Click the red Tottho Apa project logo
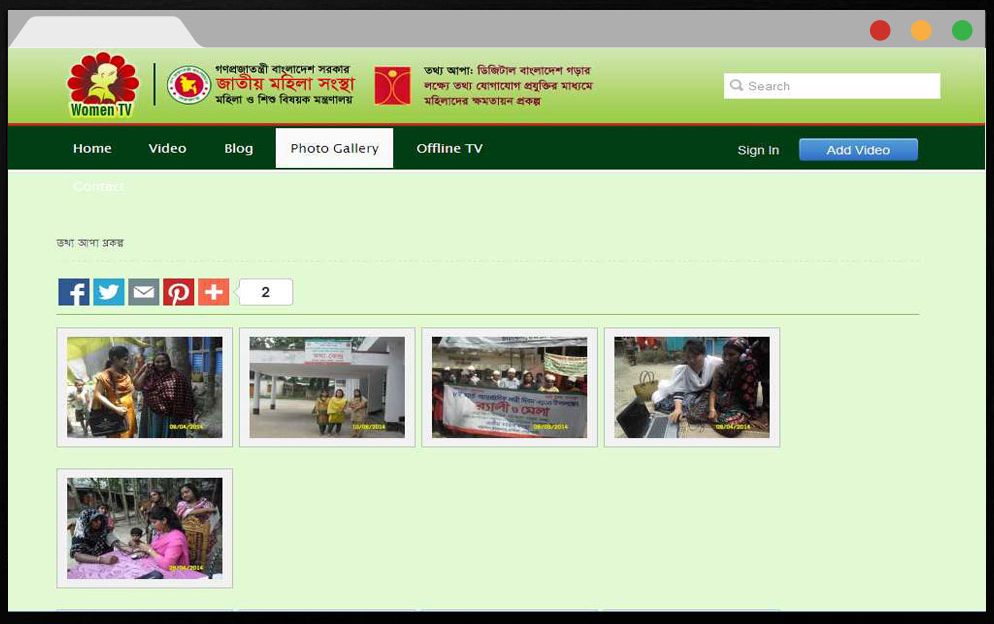Screen dimensions: 994x624 tap(392, 86)
